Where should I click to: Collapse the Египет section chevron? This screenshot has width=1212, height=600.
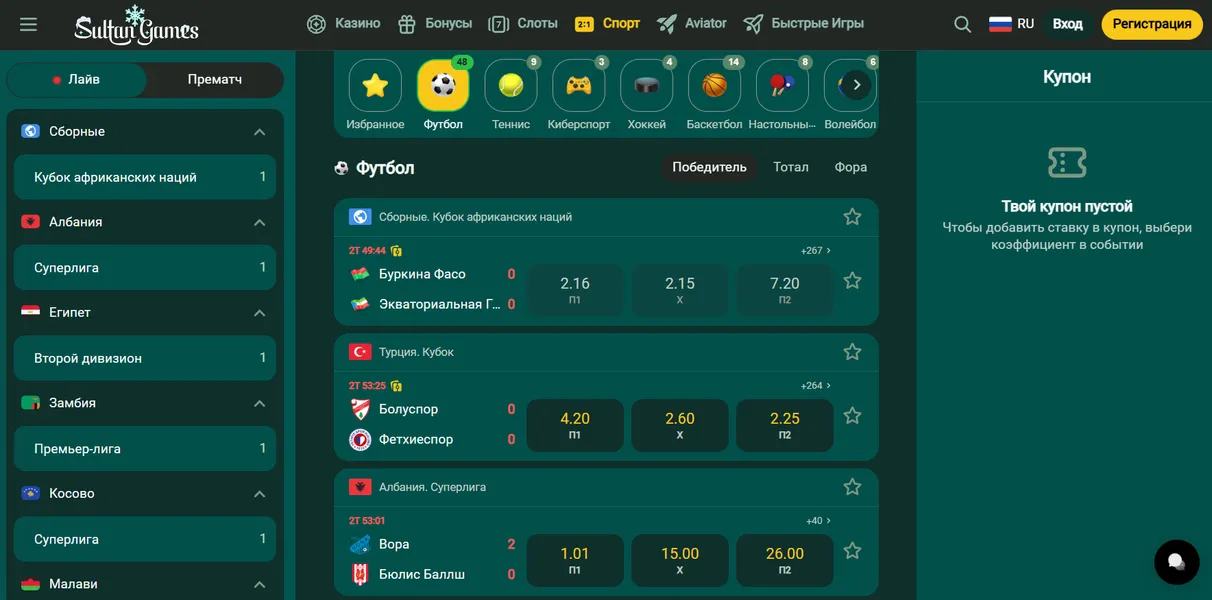259,313
